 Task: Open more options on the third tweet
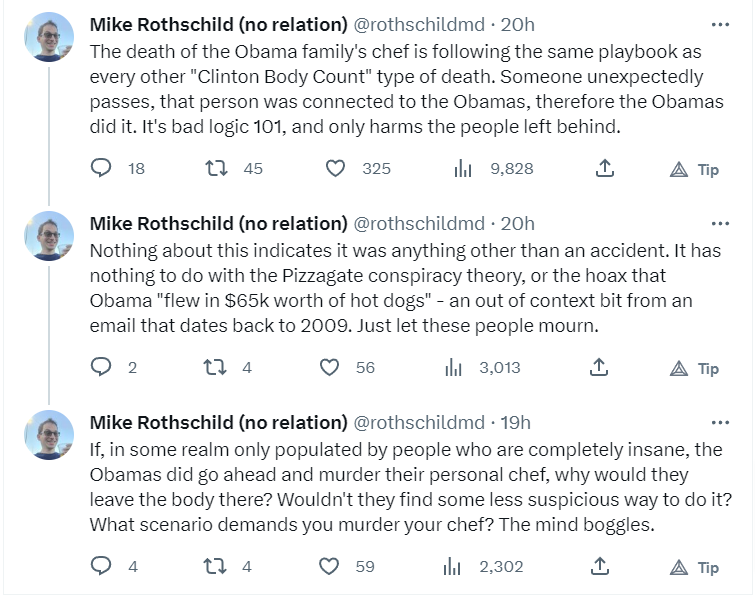click(719, 422)
